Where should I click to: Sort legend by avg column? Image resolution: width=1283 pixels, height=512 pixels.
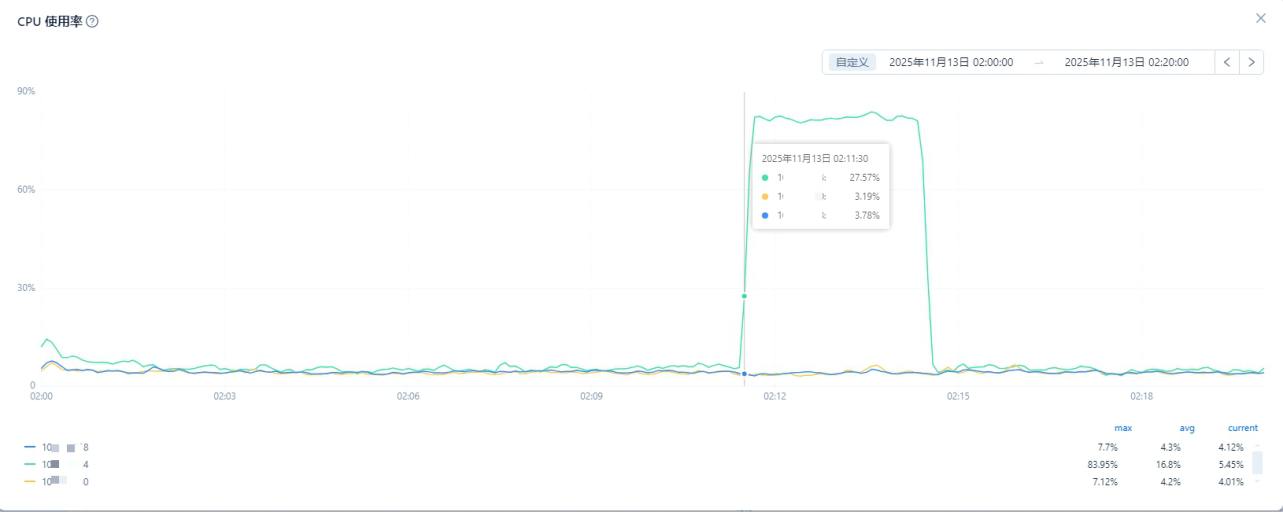pyautogui.click(x=1186, y=428)
